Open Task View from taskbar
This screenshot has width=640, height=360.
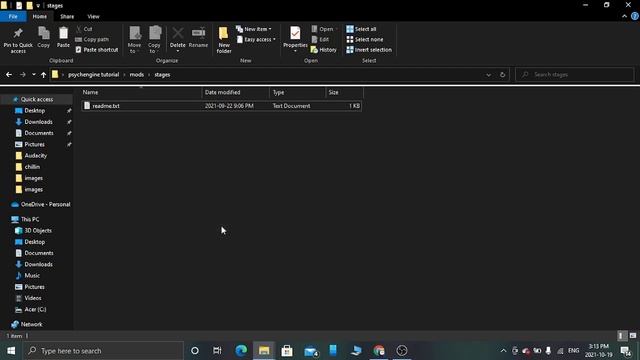tap(217, 351)
